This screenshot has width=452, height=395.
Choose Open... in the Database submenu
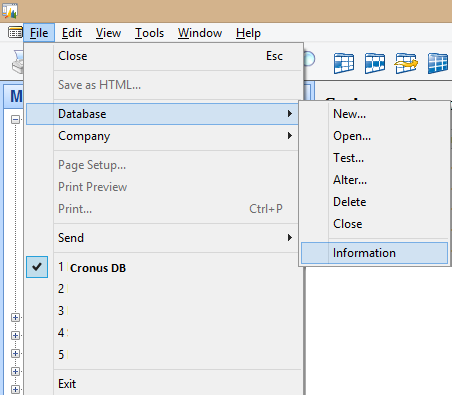(x=374, y=136)
